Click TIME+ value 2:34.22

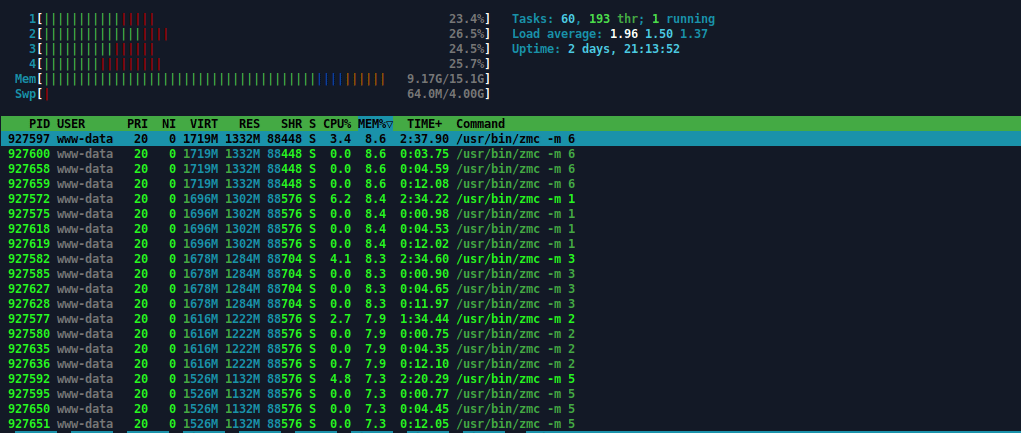coord(425,199)
